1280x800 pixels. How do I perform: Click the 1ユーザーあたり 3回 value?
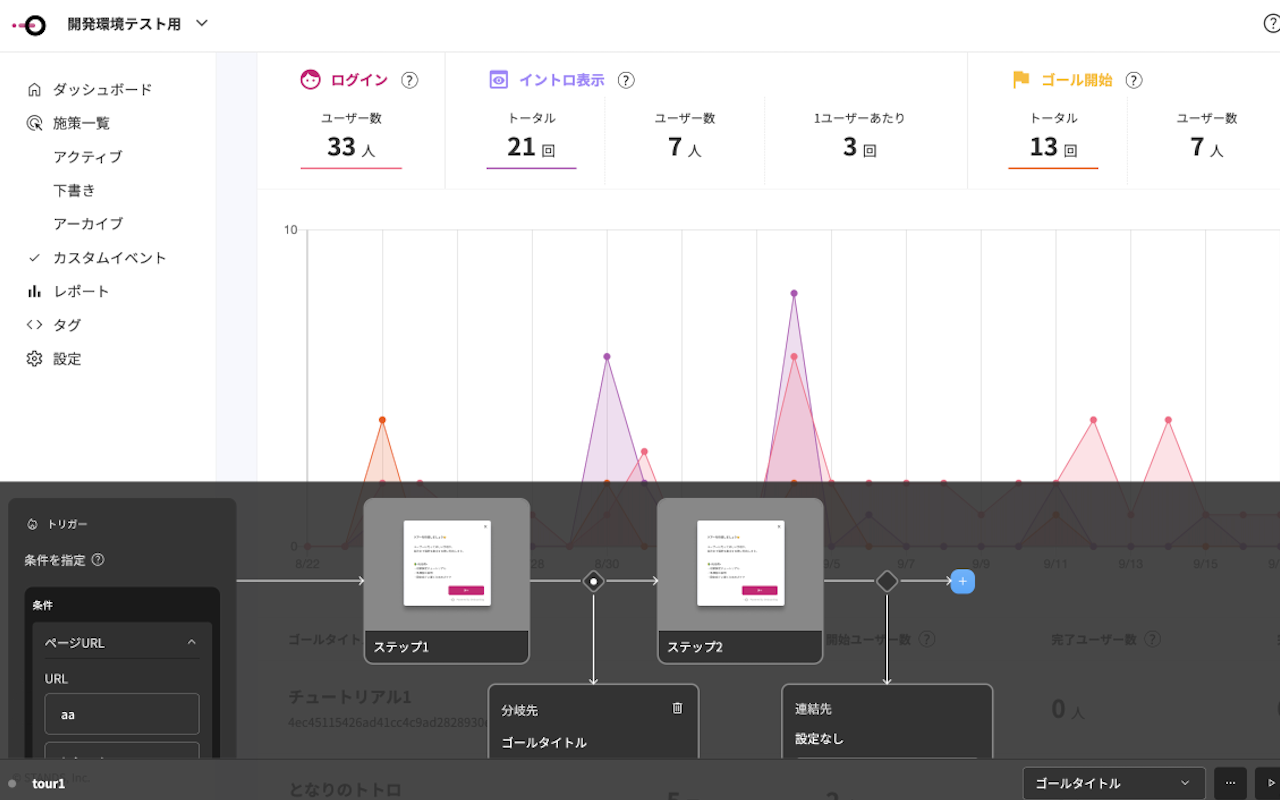coord(859,147)
